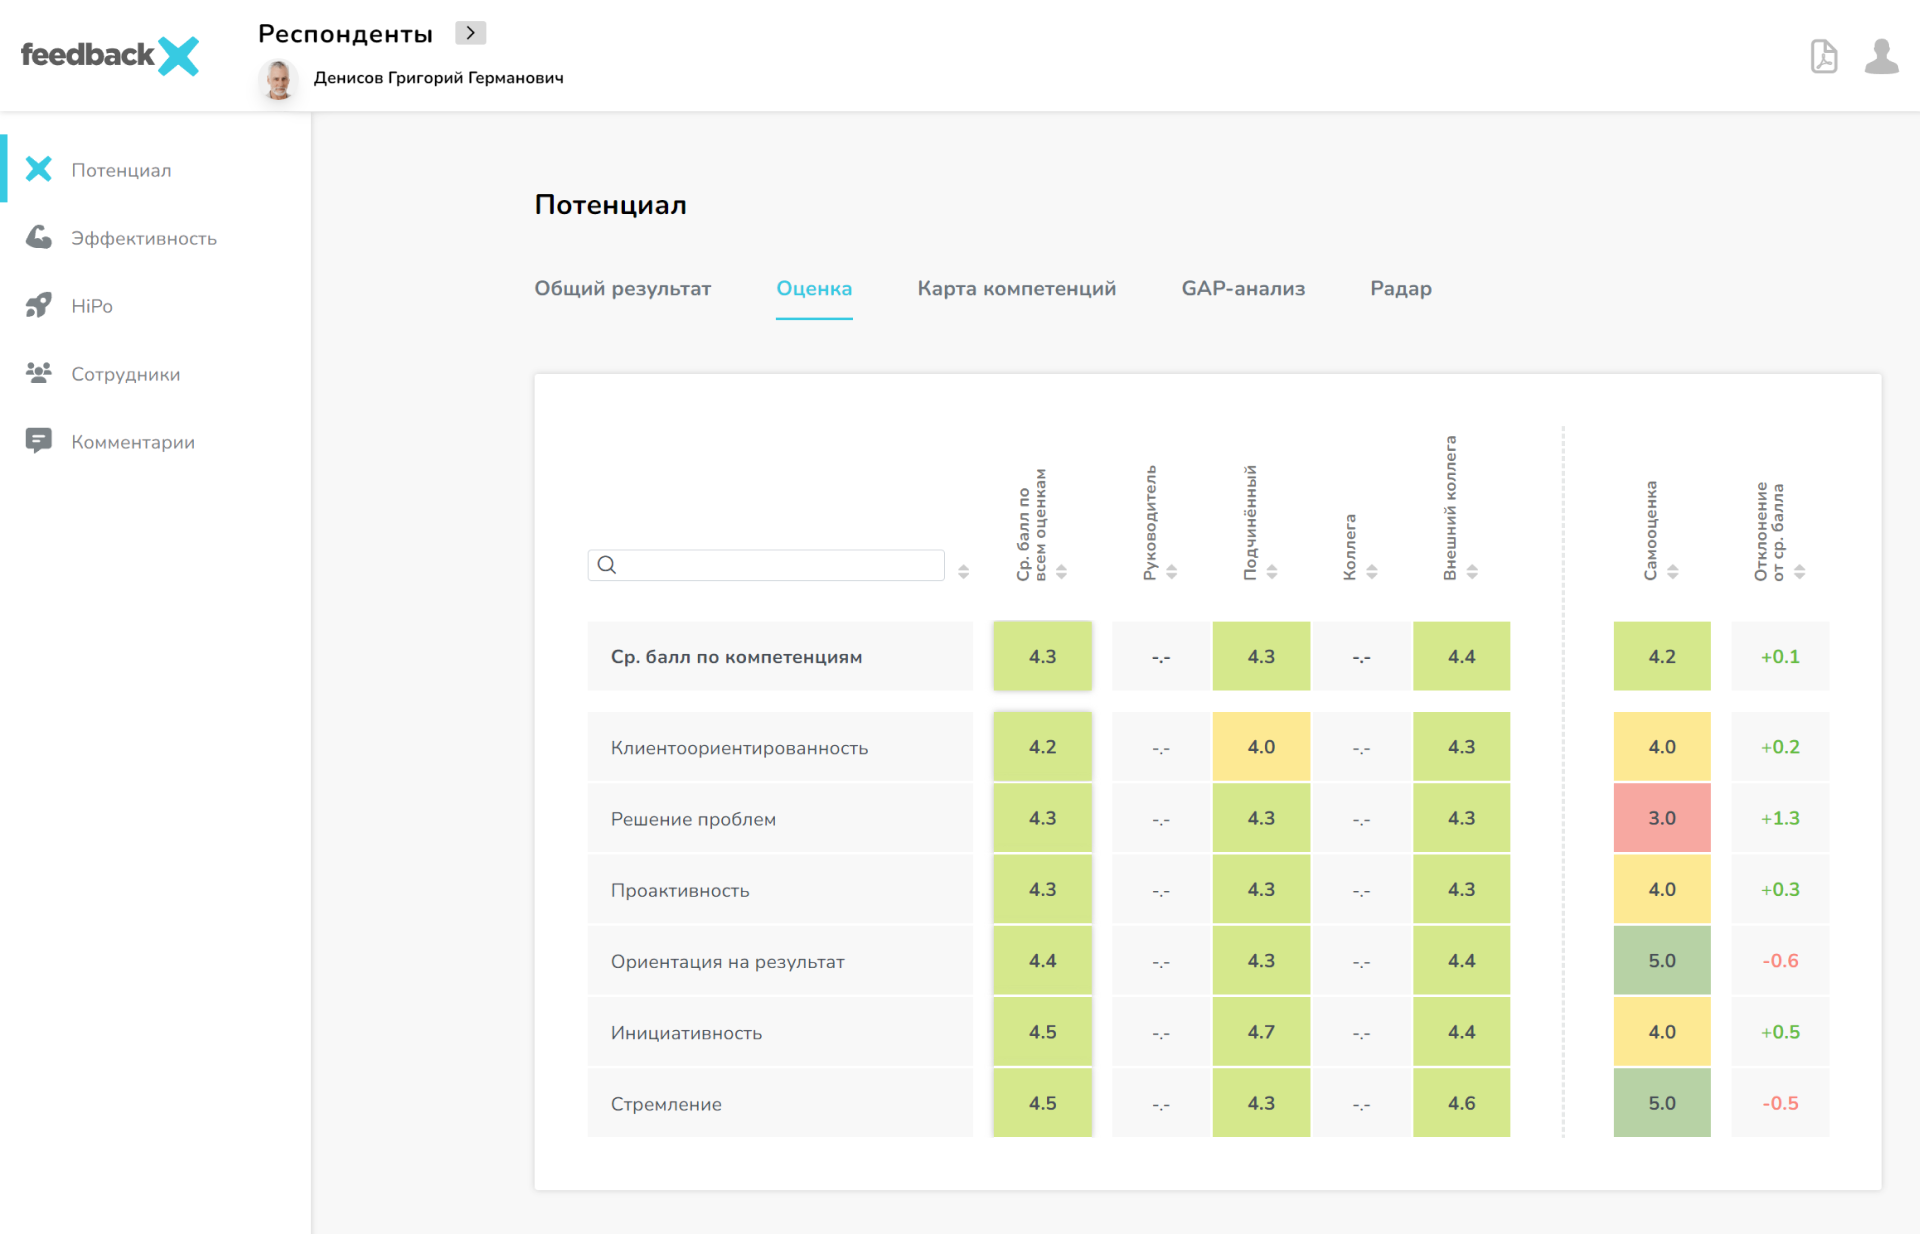
Task: Select the red 3.0 self-assessment cell for Решение проблем
Action: click(1662, 818)
